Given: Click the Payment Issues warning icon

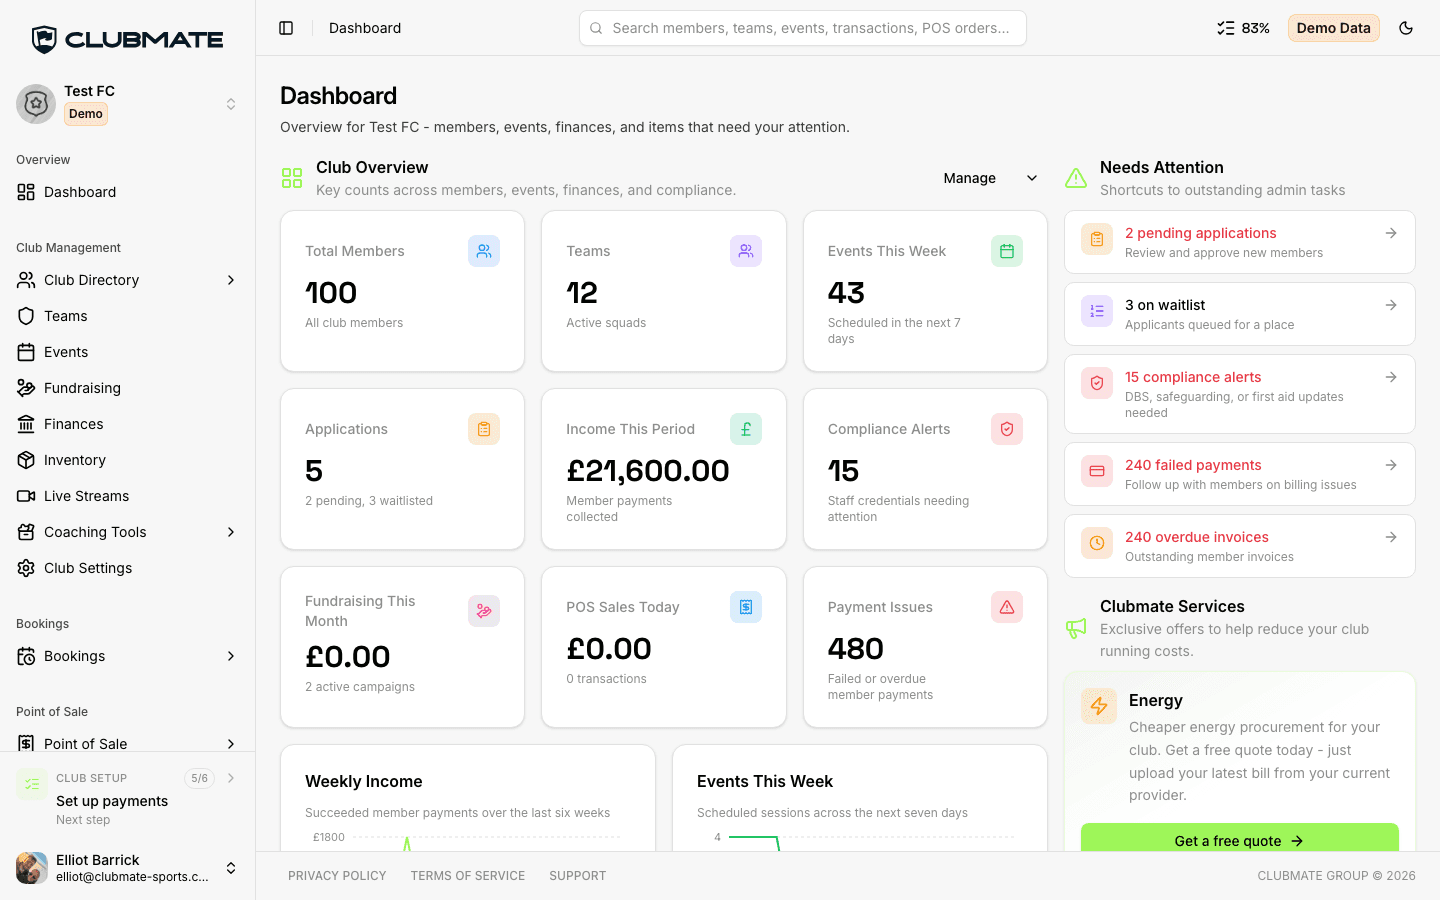Looking at the screenshot, I should click(1007, 607).
